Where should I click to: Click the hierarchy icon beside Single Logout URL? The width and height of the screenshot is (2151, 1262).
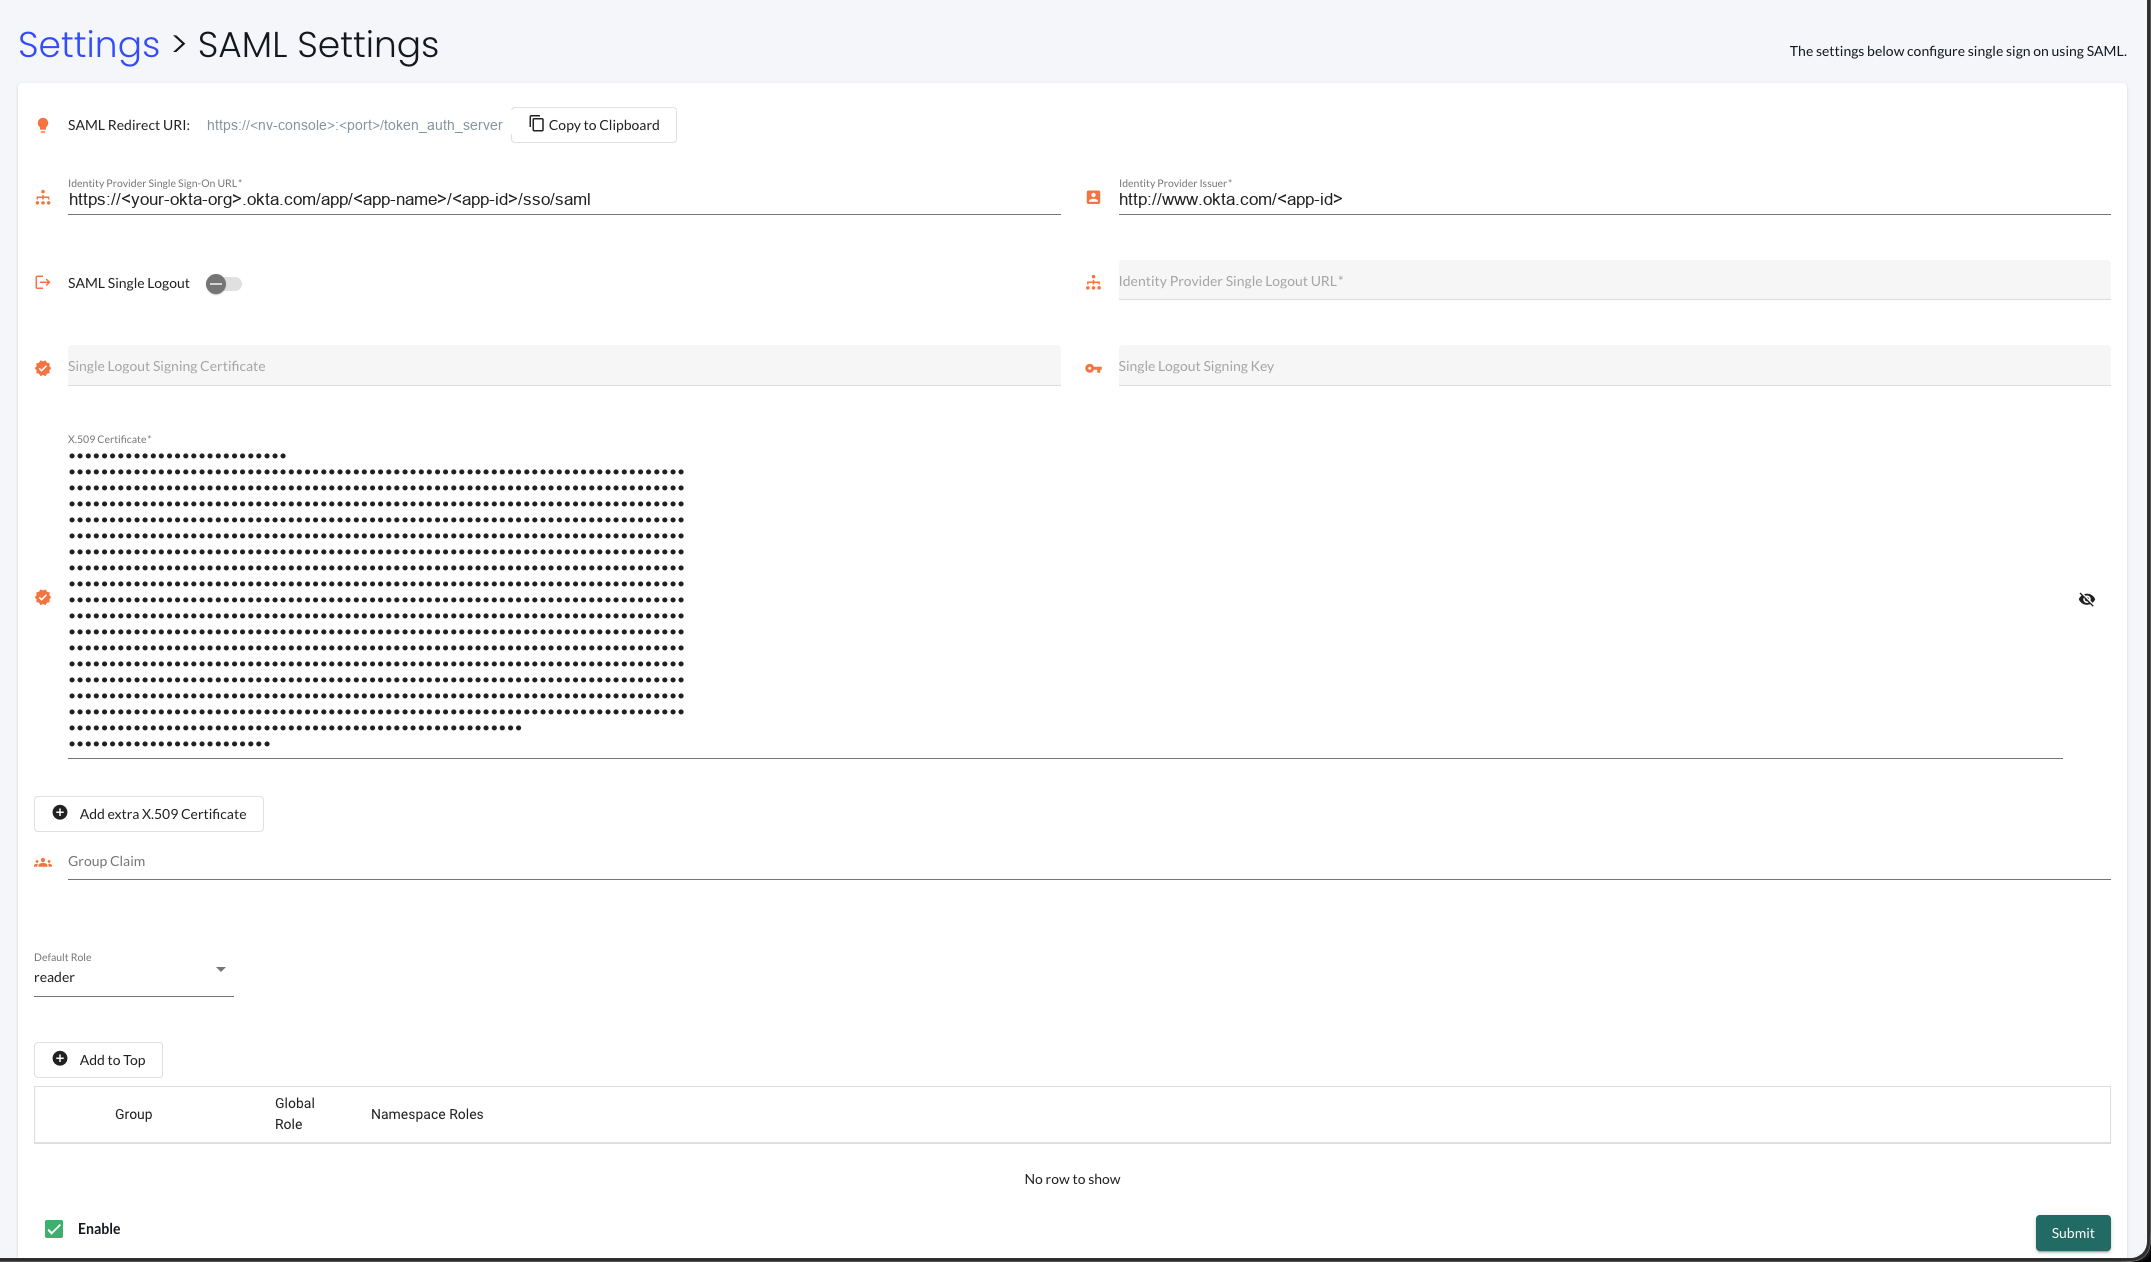tap(1093, 283)
